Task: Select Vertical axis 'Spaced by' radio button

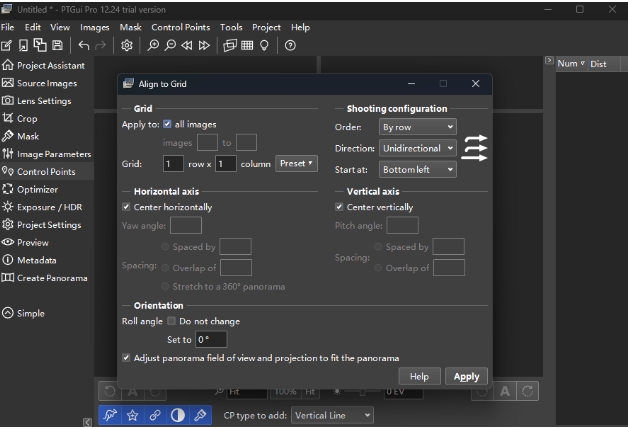Action: pos(378,247)
